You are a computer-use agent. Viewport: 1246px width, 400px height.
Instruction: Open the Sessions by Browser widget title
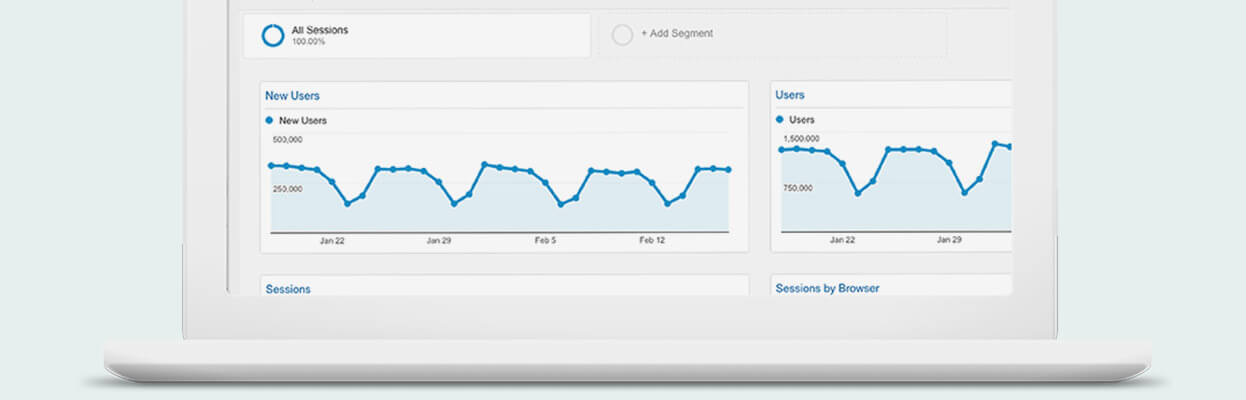coord(827,288)
